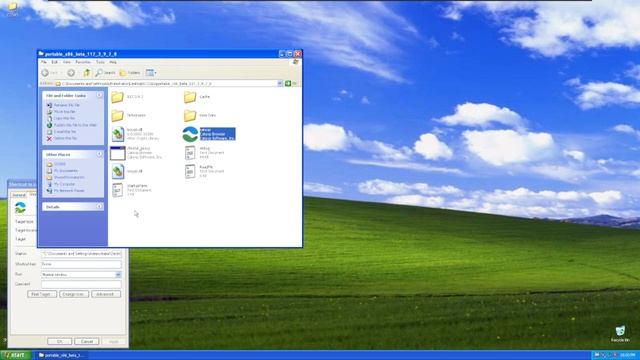Switch to General tab in Shortcut dialog

(19, 195)
